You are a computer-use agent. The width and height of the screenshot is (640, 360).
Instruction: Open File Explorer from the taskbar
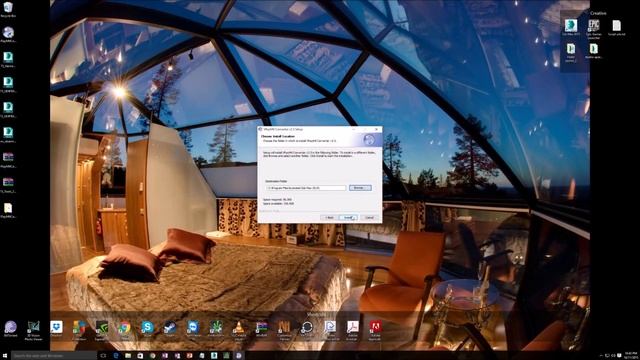pos(128,356)
